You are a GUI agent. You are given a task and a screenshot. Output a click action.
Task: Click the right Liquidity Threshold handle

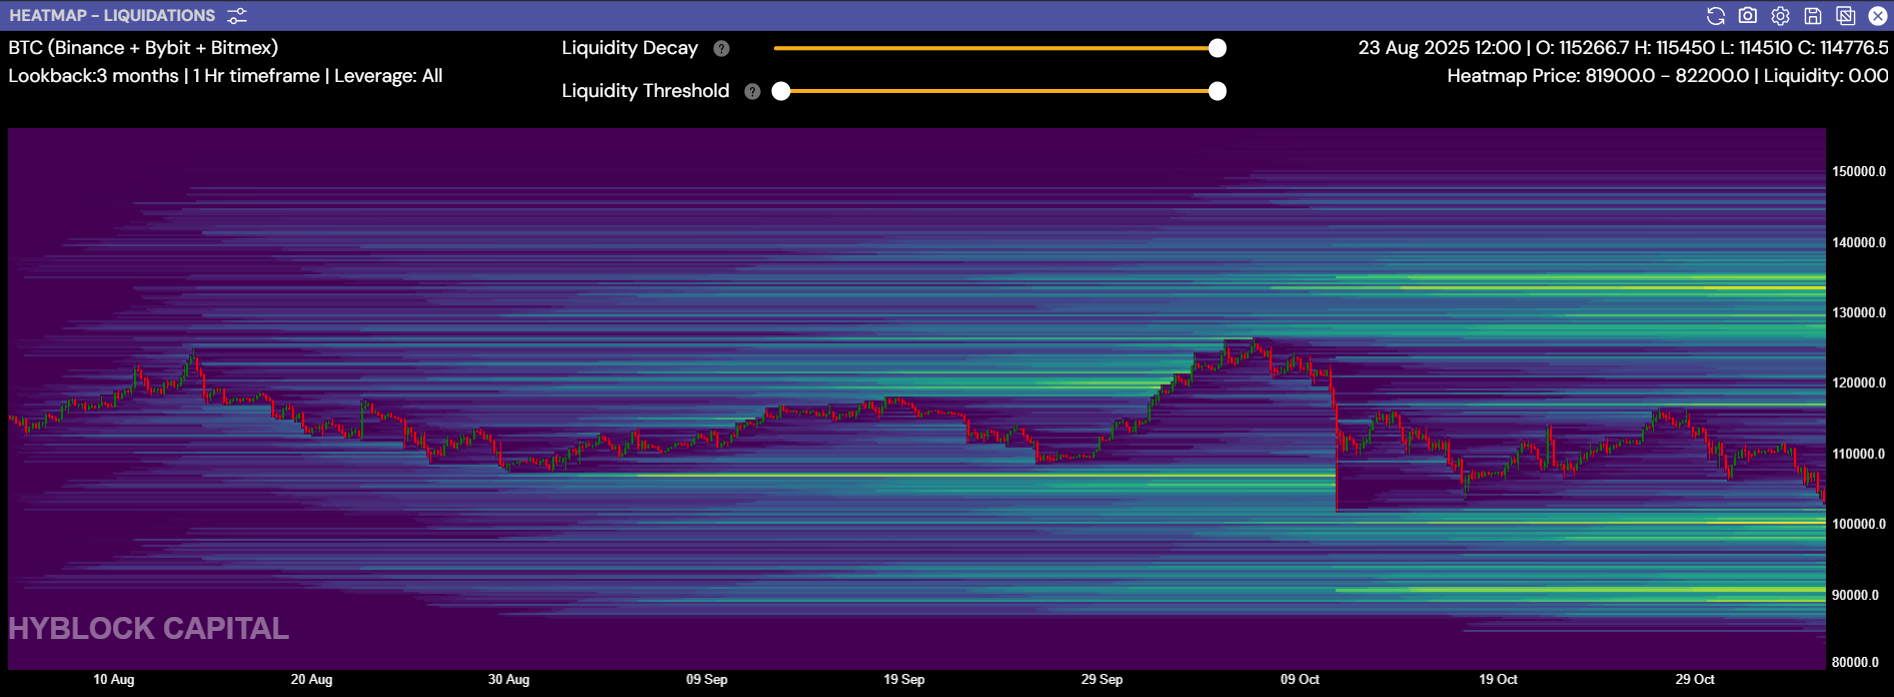coord(1217,91)
